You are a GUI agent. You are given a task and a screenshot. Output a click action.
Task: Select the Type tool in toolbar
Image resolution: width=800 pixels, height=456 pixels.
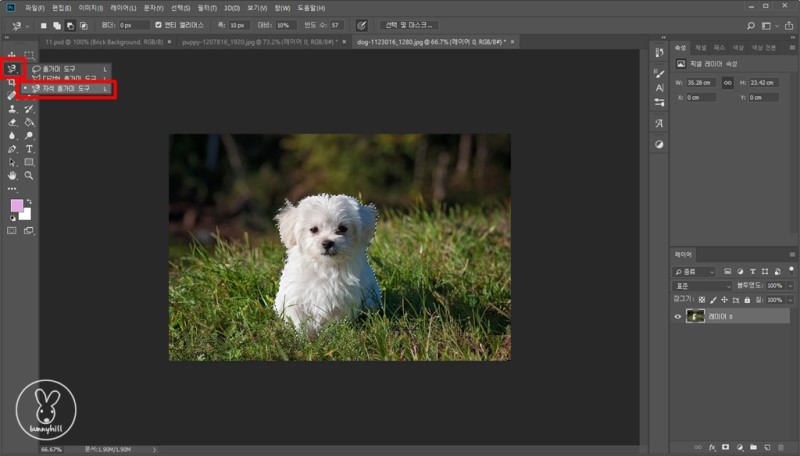tap(29, 148)
